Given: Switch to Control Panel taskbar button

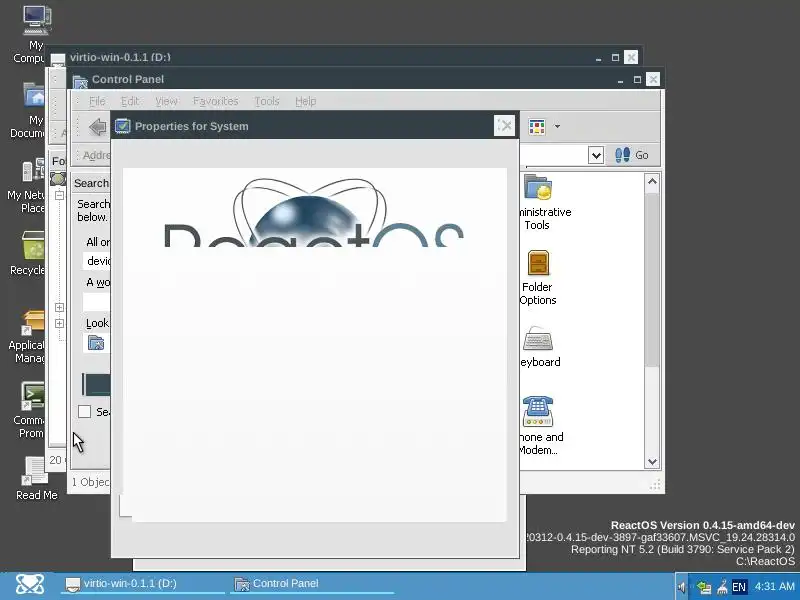Looking at the screenshot, I should [311, 584].
